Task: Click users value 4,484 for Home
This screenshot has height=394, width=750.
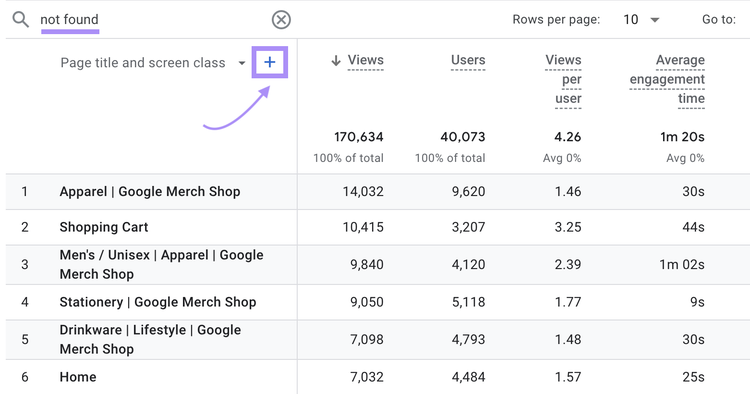Action: (x=468, y=377)
